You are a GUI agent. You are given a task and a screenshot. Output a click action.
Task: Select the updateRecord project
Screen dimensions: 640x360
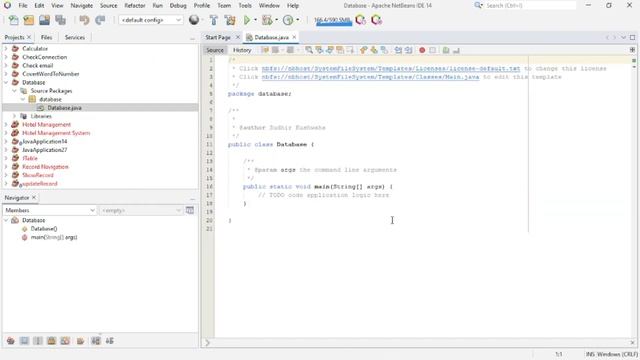click(40, 184)
